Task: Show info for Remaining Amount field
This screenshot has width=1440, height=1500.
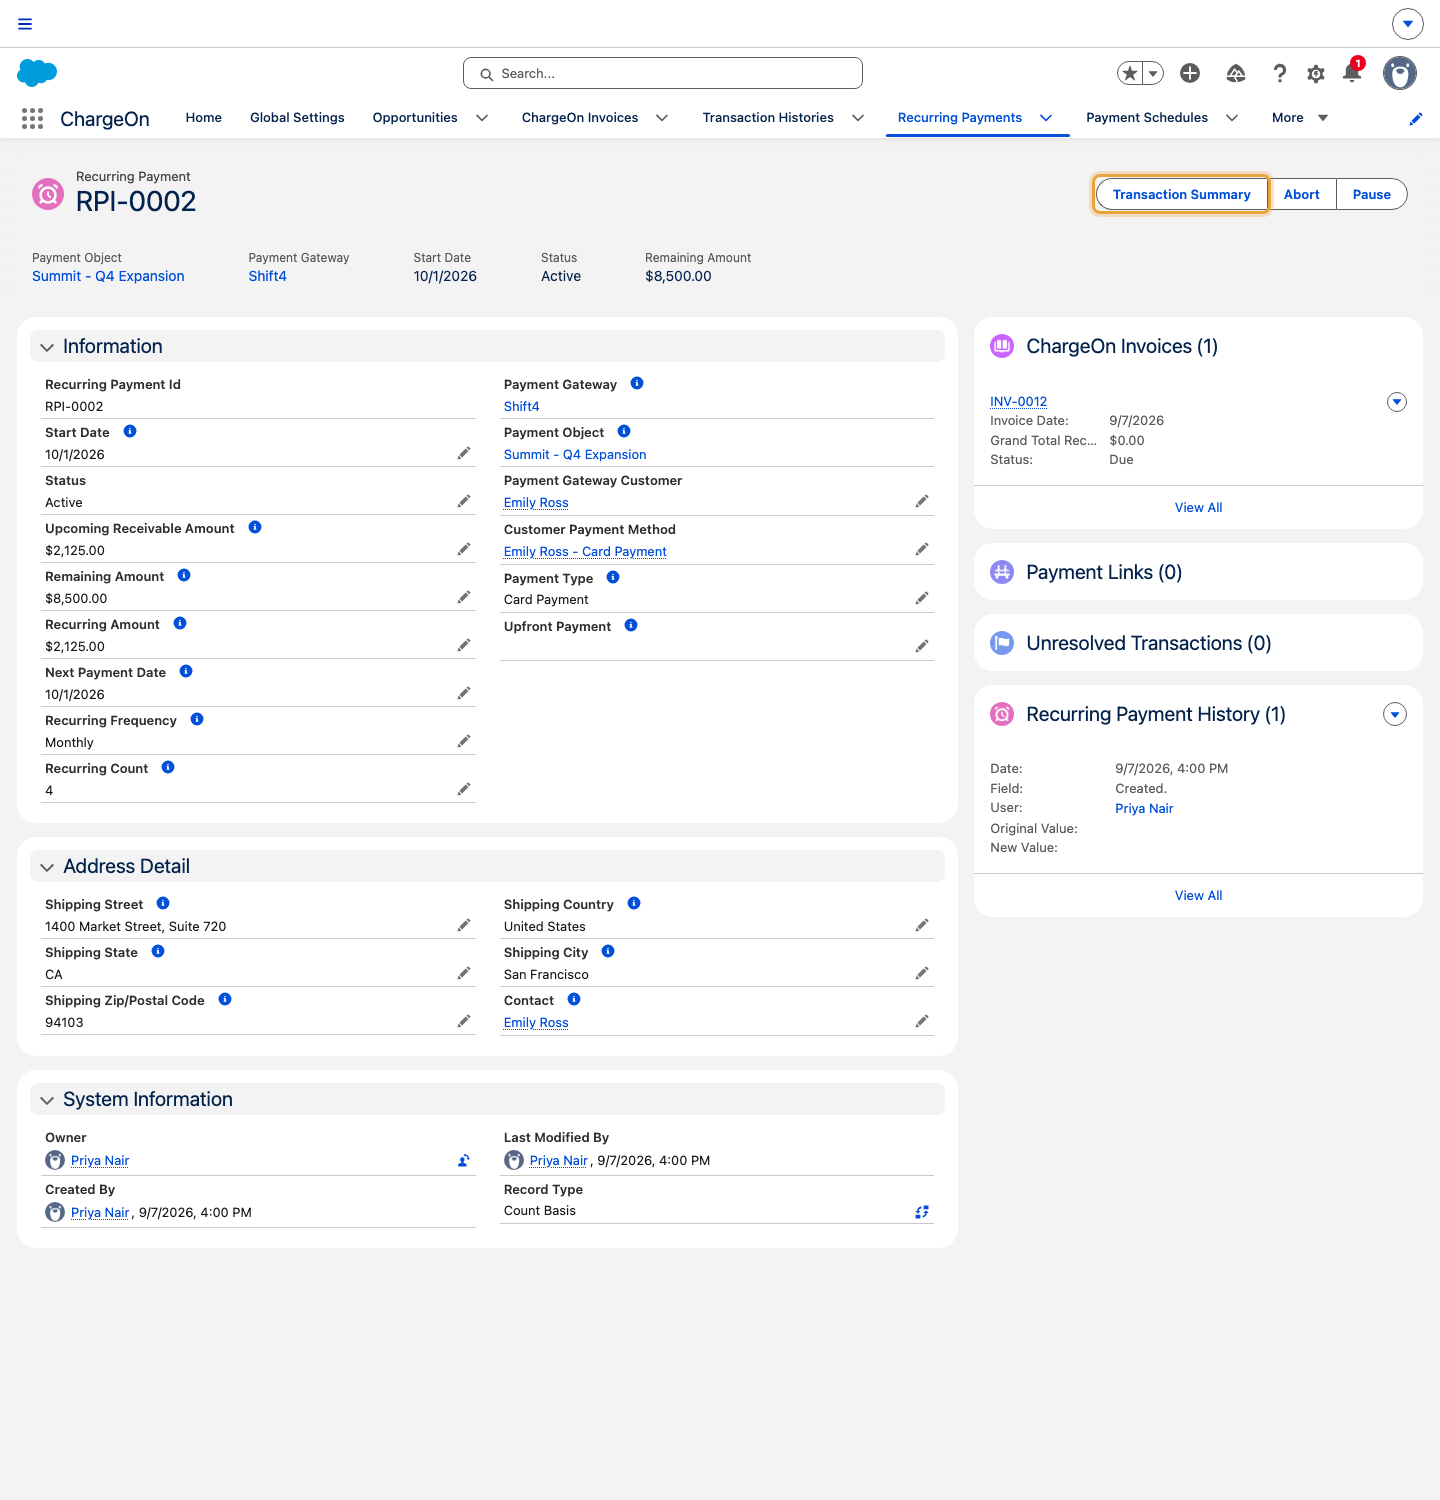Action: 184,575
